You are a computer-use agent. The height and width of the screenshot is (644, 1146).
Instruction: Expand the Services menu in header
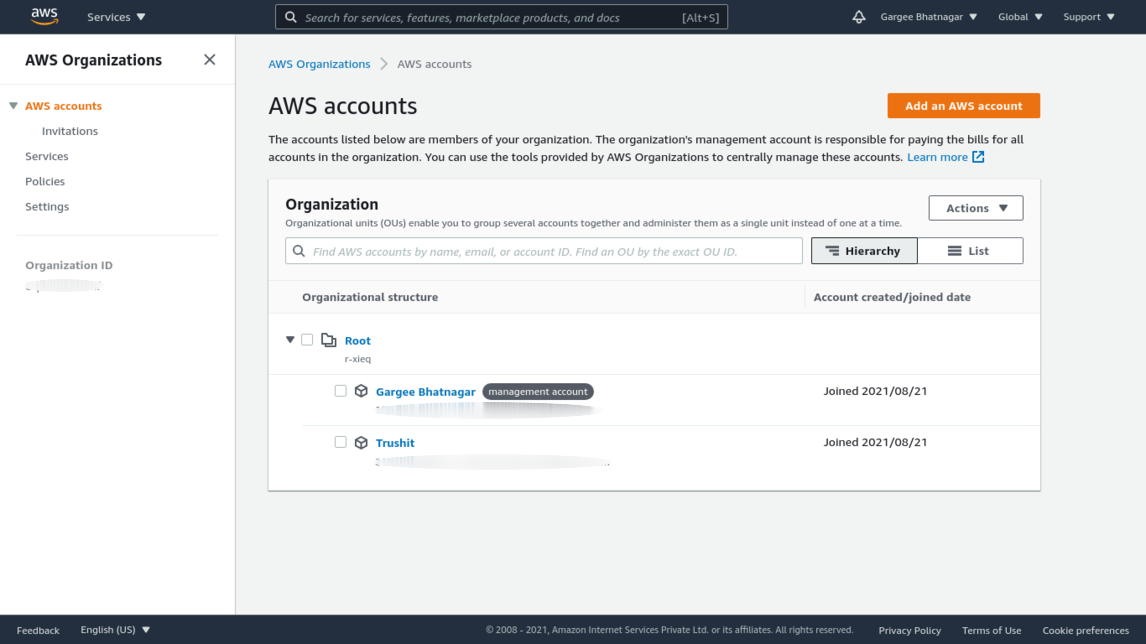click(x=116, y=17)
